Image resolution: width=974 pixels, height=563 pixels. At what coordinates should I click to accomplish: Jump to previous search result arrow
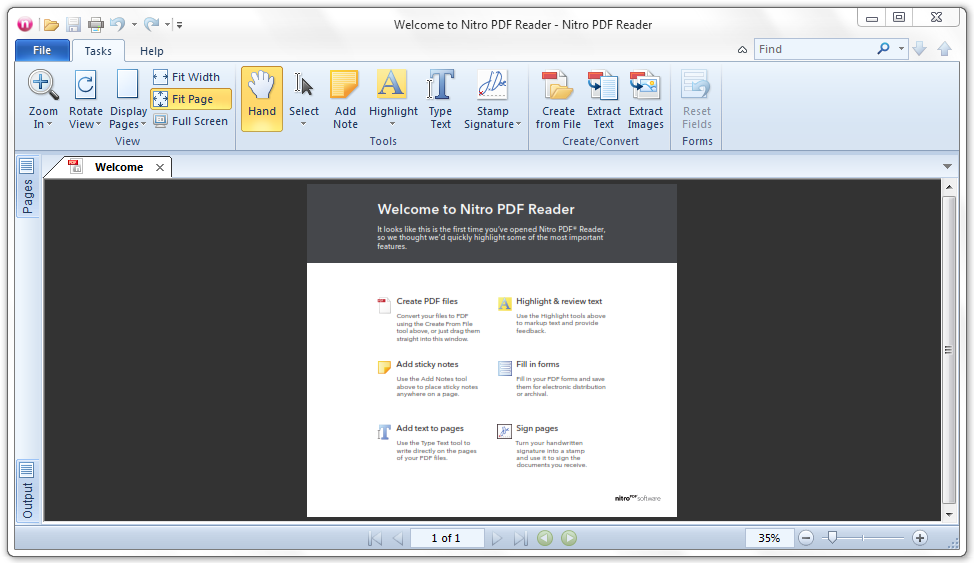coord(945,49)
